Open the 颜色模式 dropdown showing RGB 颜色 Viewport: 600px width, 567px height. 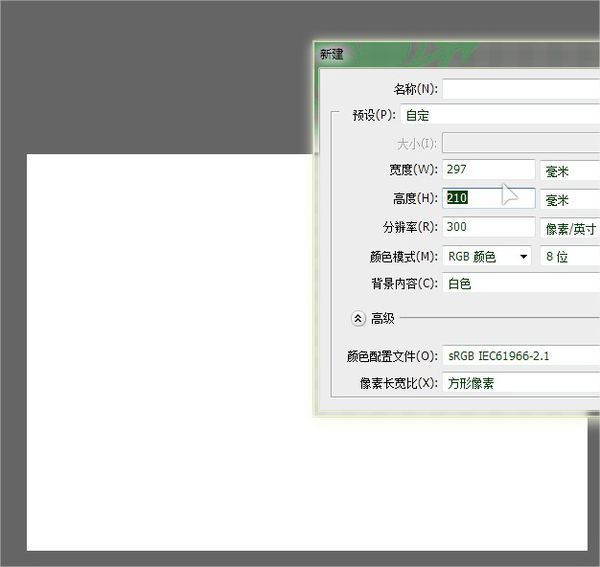pyautogui.click(x=487, y=256)
